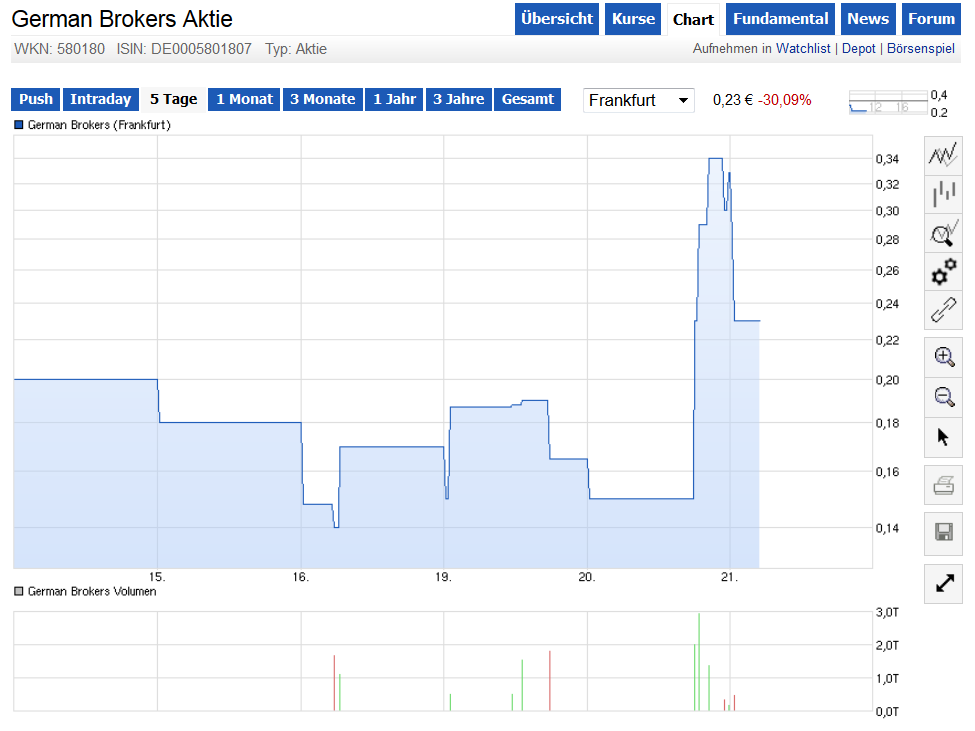
Task: Toggle German Brokers Volumen legend swatch
Action: tap(19, 591)
